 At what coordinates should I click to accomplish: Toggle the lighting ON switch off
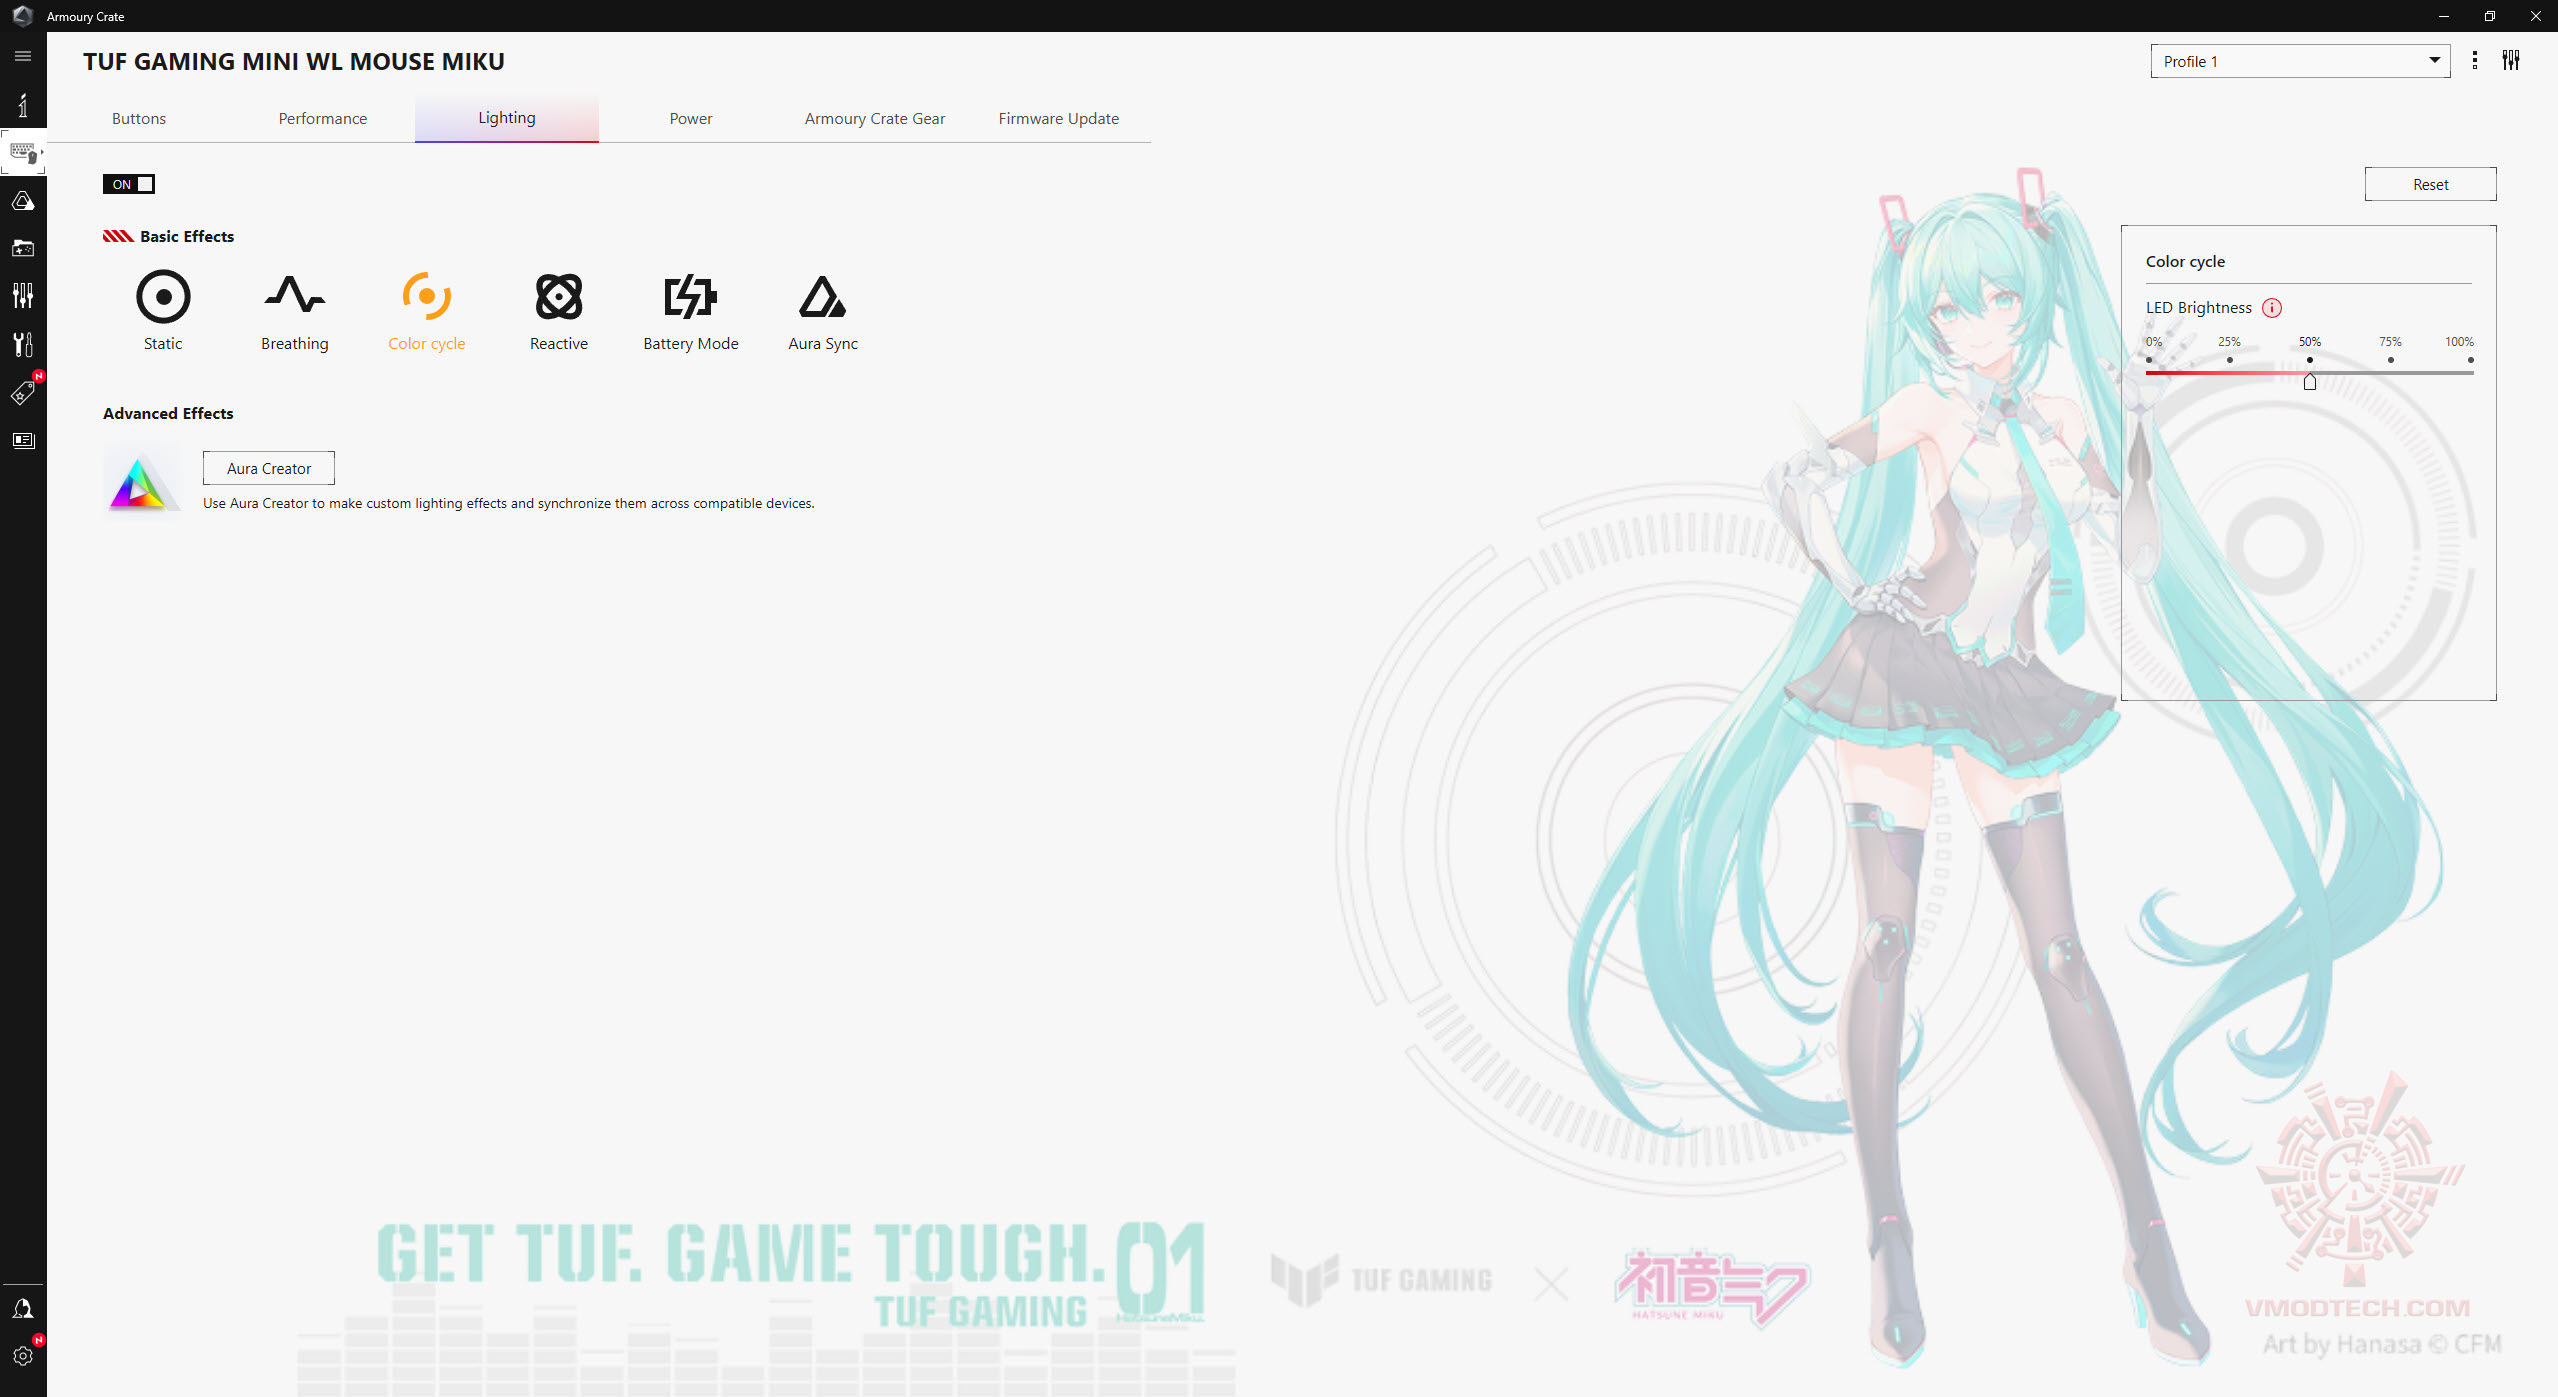129,184
